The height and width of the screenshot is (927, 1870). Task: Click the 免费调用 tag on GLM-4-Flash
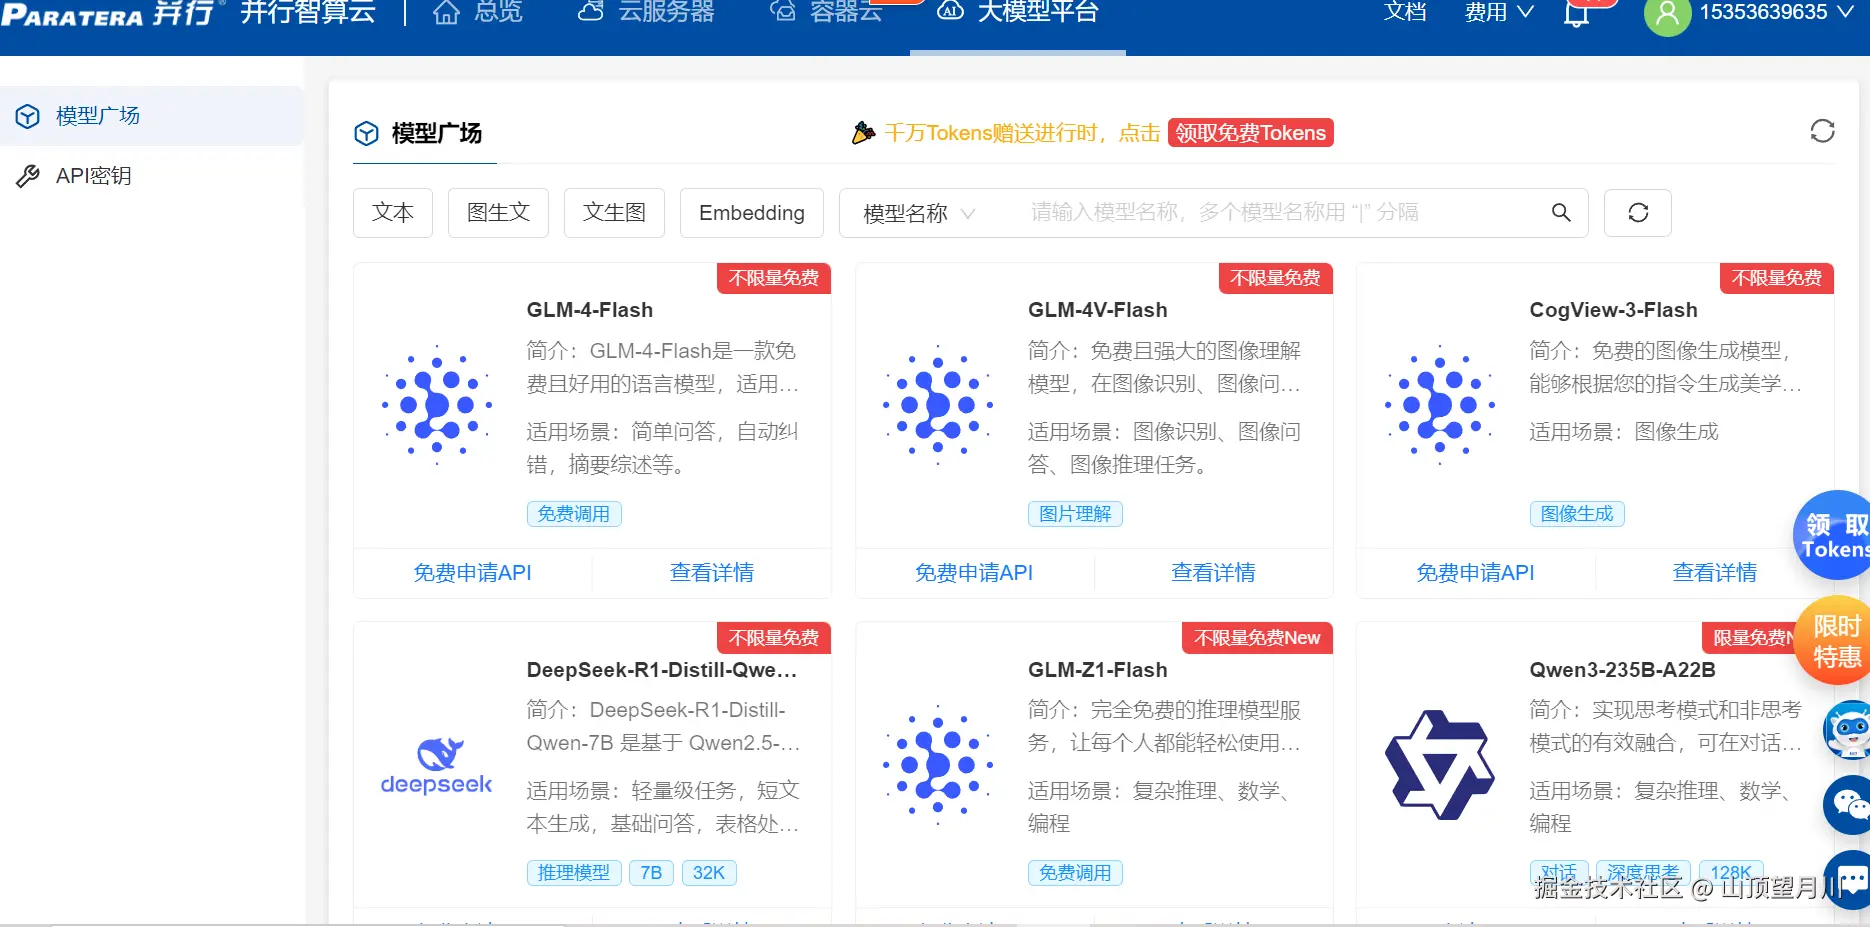click(574, 514)
